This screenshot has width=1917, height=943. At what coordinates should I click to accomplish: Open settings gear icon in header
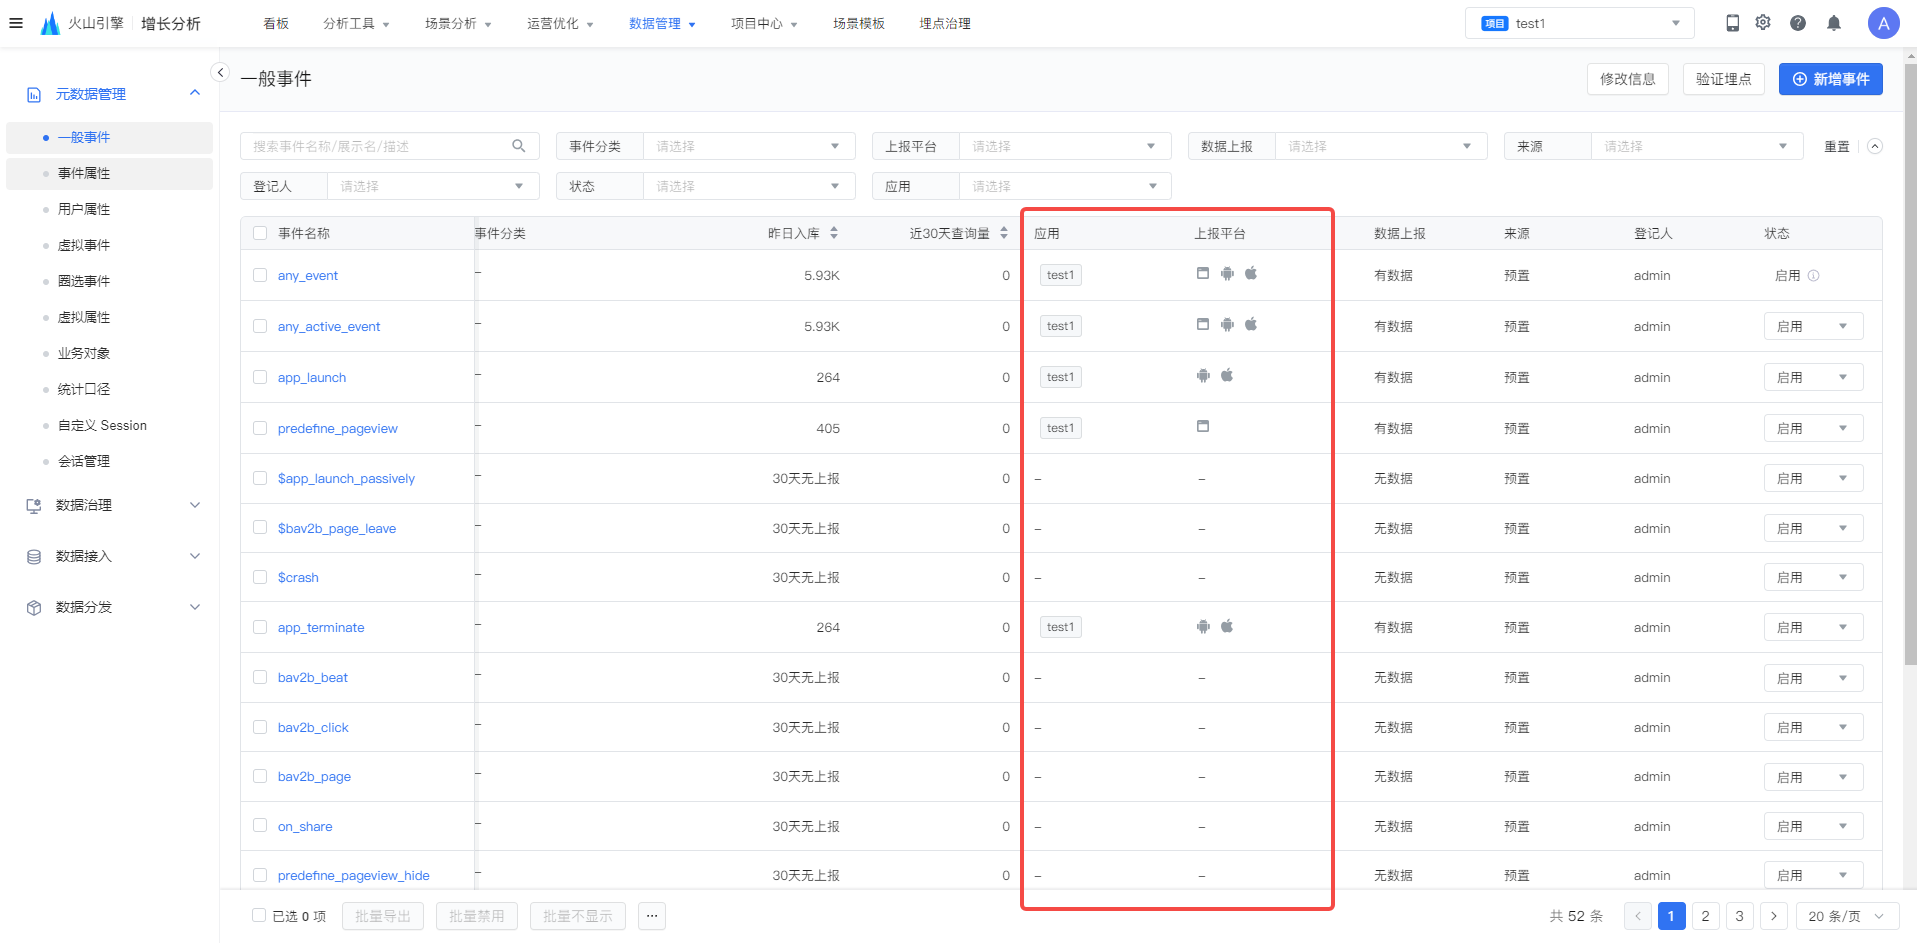tap(1763, 22)
